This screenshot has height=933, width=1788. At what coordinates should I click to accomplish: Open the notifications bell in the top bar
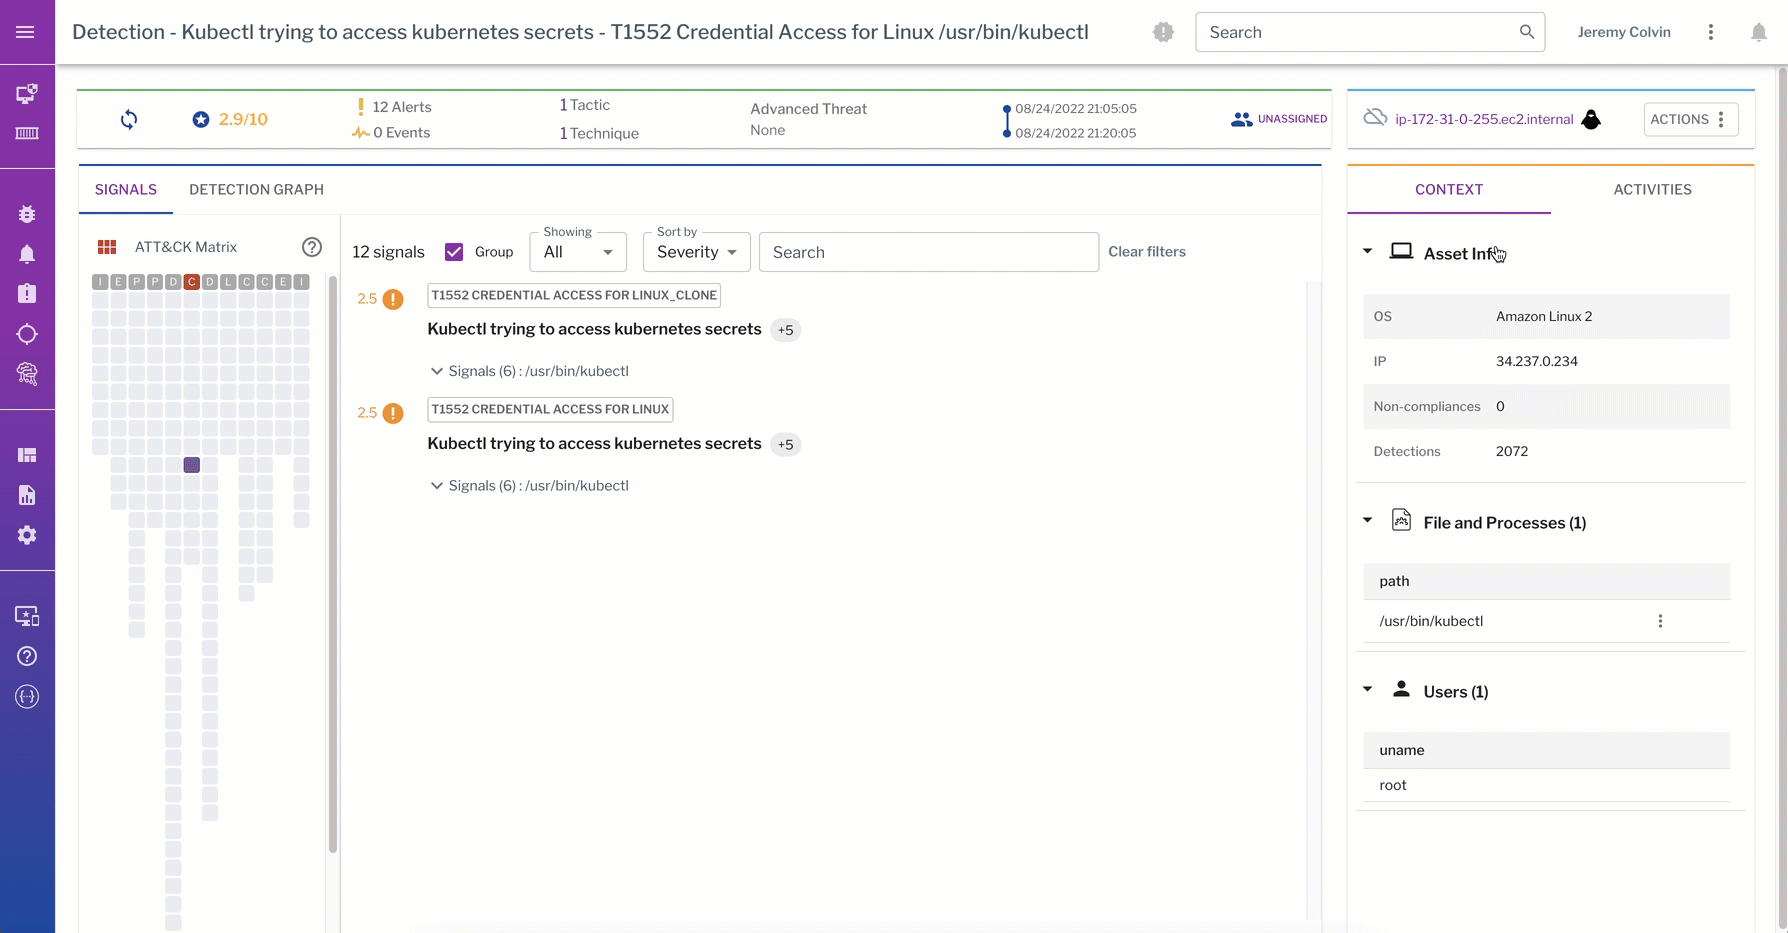[x=1757, y=31]
